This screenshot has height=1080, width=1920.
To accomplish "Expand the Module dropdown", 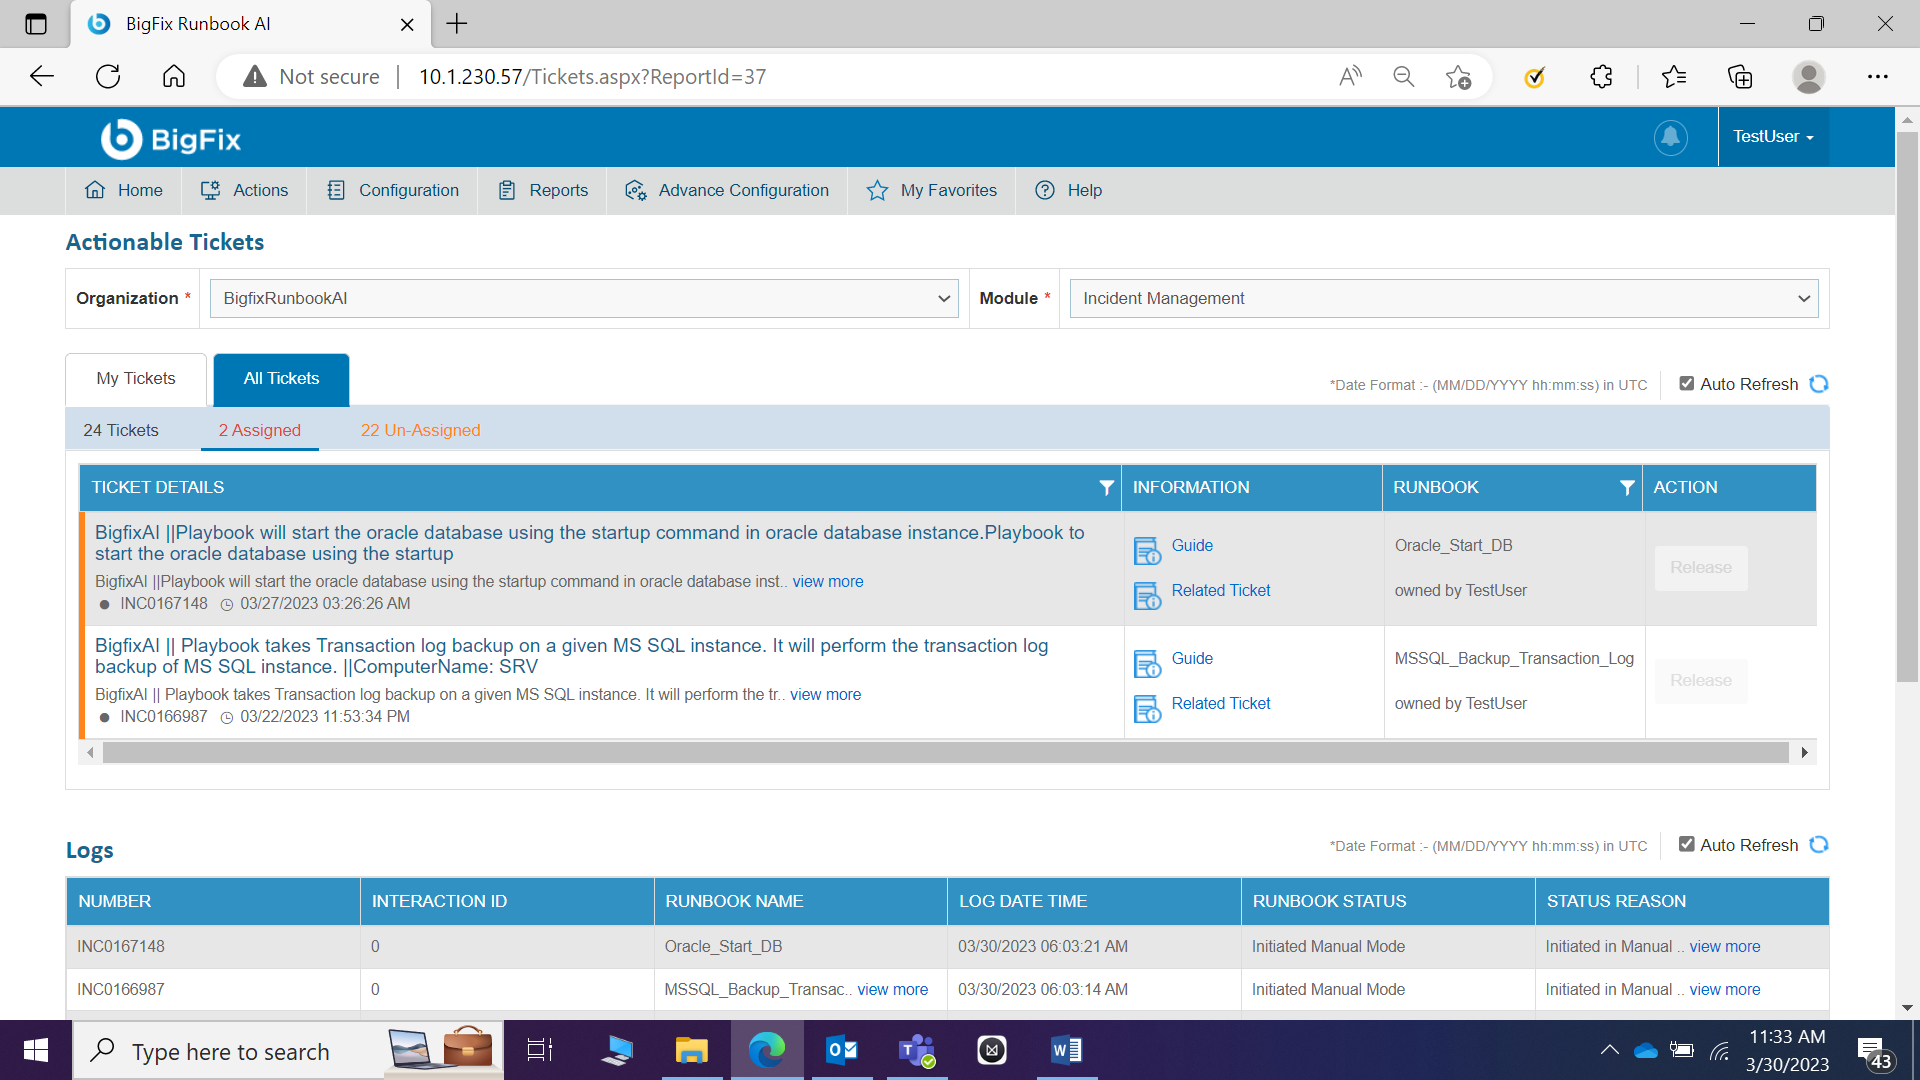I will tap(1443, 298).
